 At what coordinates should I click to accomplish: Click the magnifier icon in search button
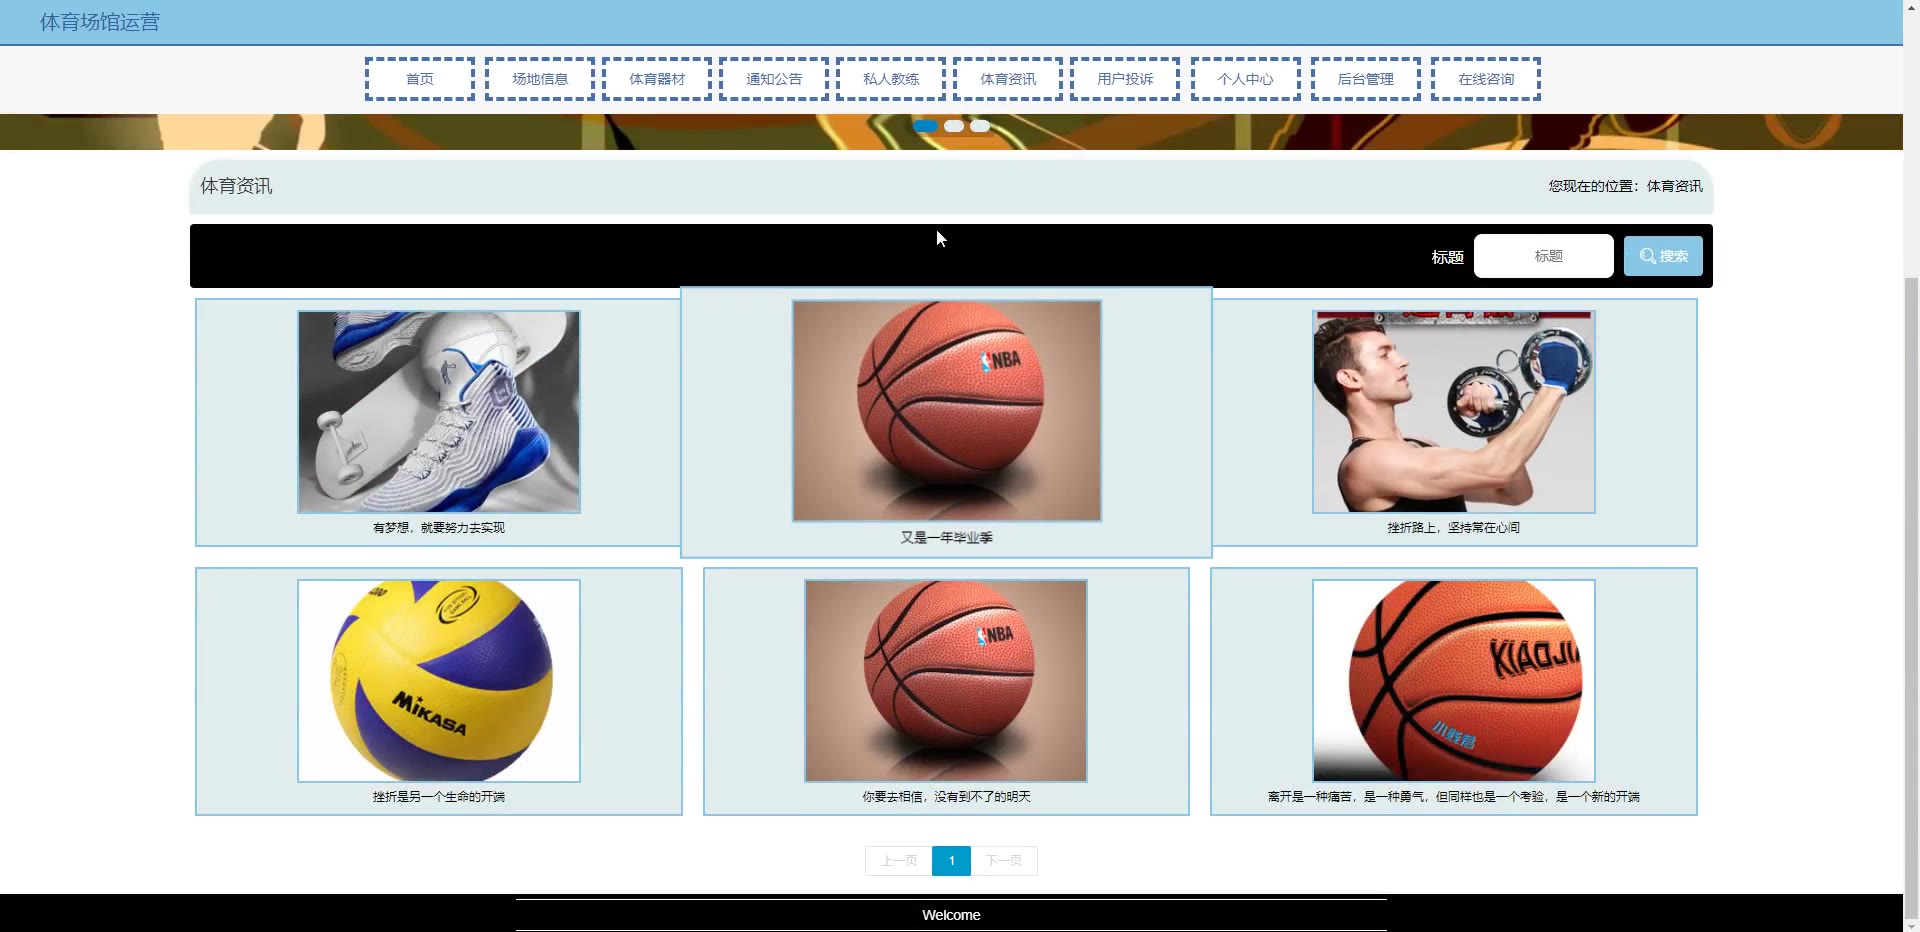point(1647,256)
